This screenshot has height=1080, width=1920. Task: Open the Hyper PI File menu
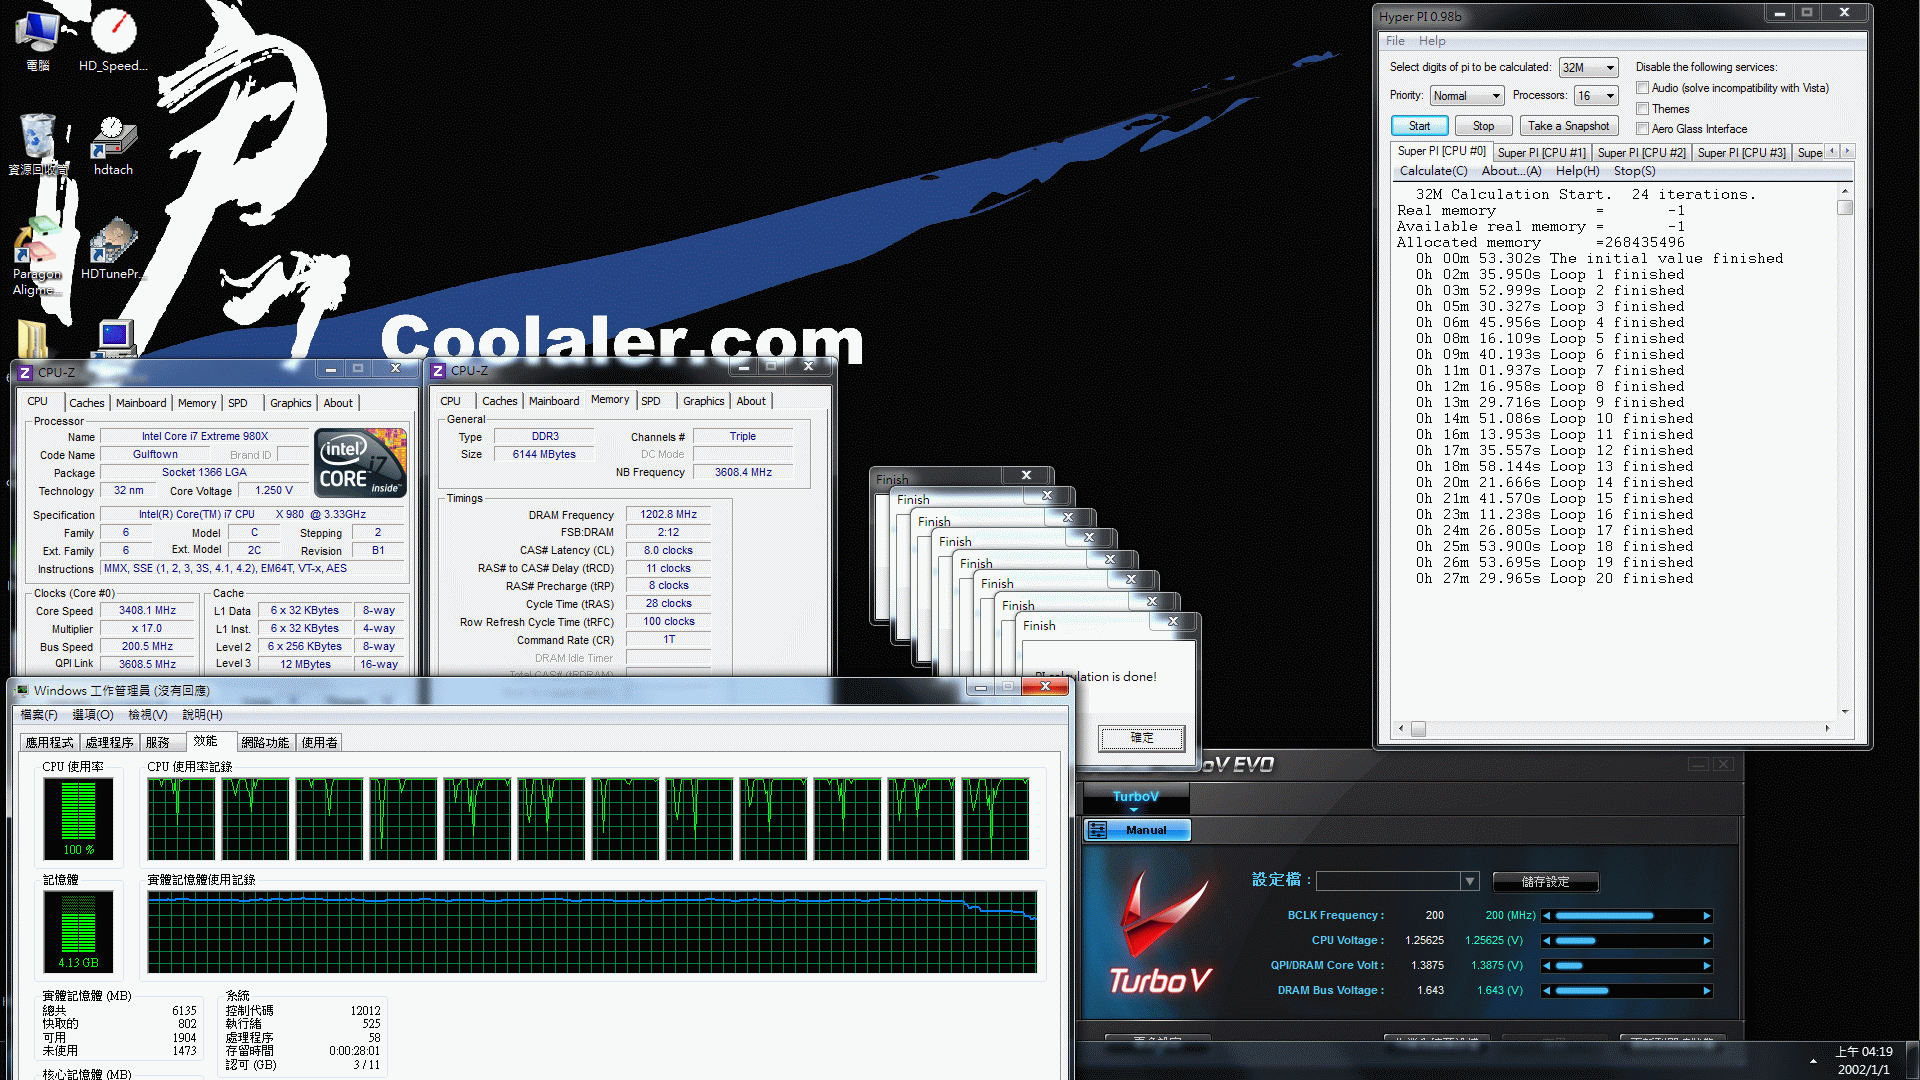pyautogui.click(x=1395, y=41)
